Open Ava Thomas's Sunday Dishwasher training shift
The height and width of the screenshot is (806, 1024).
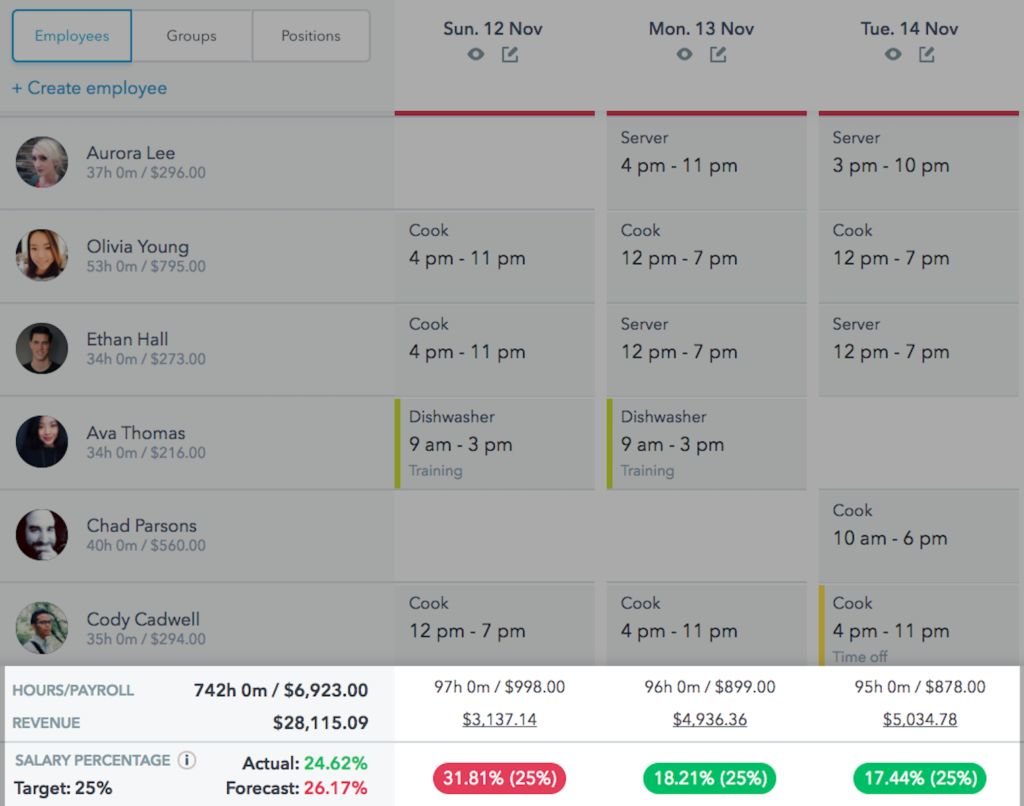[497, 443]
